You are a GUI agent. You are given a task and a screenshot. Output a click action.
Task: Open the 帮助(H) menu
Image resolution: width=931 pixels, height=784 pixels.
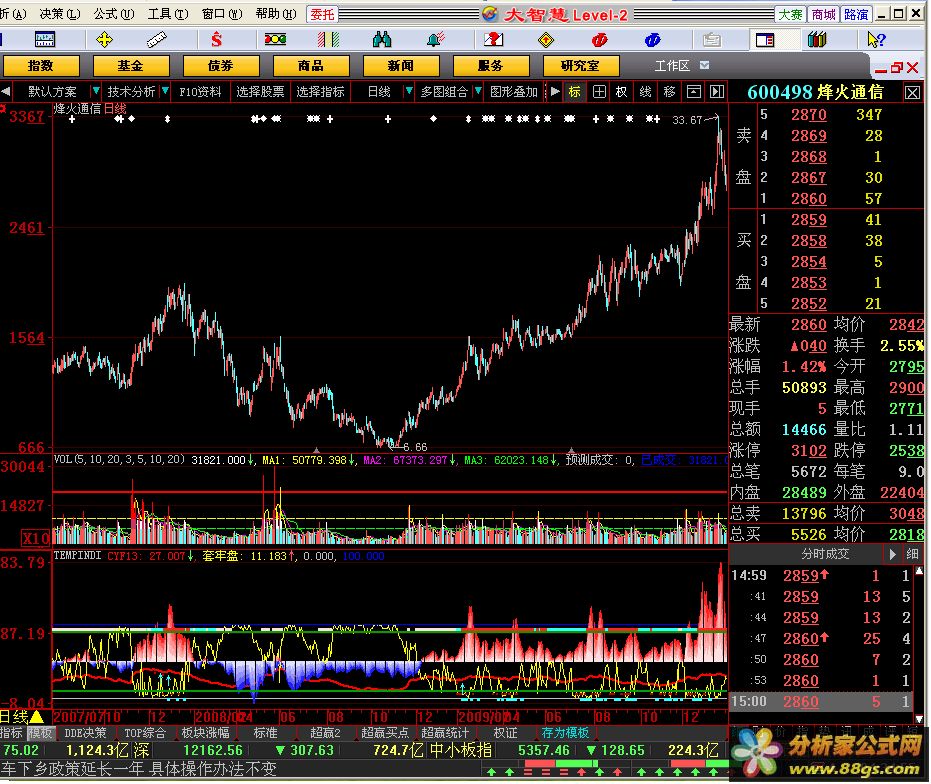point(276,14)
